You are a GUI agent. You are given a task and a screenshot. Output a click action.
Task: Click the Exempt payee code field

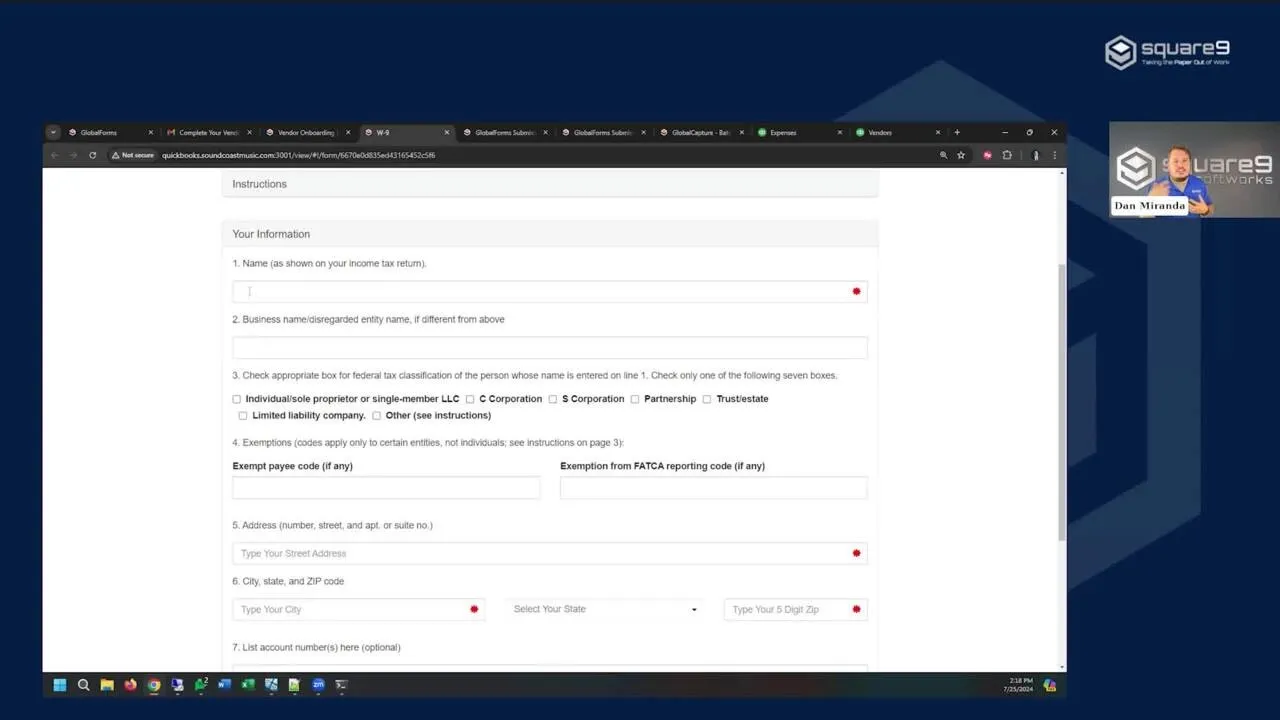point(386,488)
